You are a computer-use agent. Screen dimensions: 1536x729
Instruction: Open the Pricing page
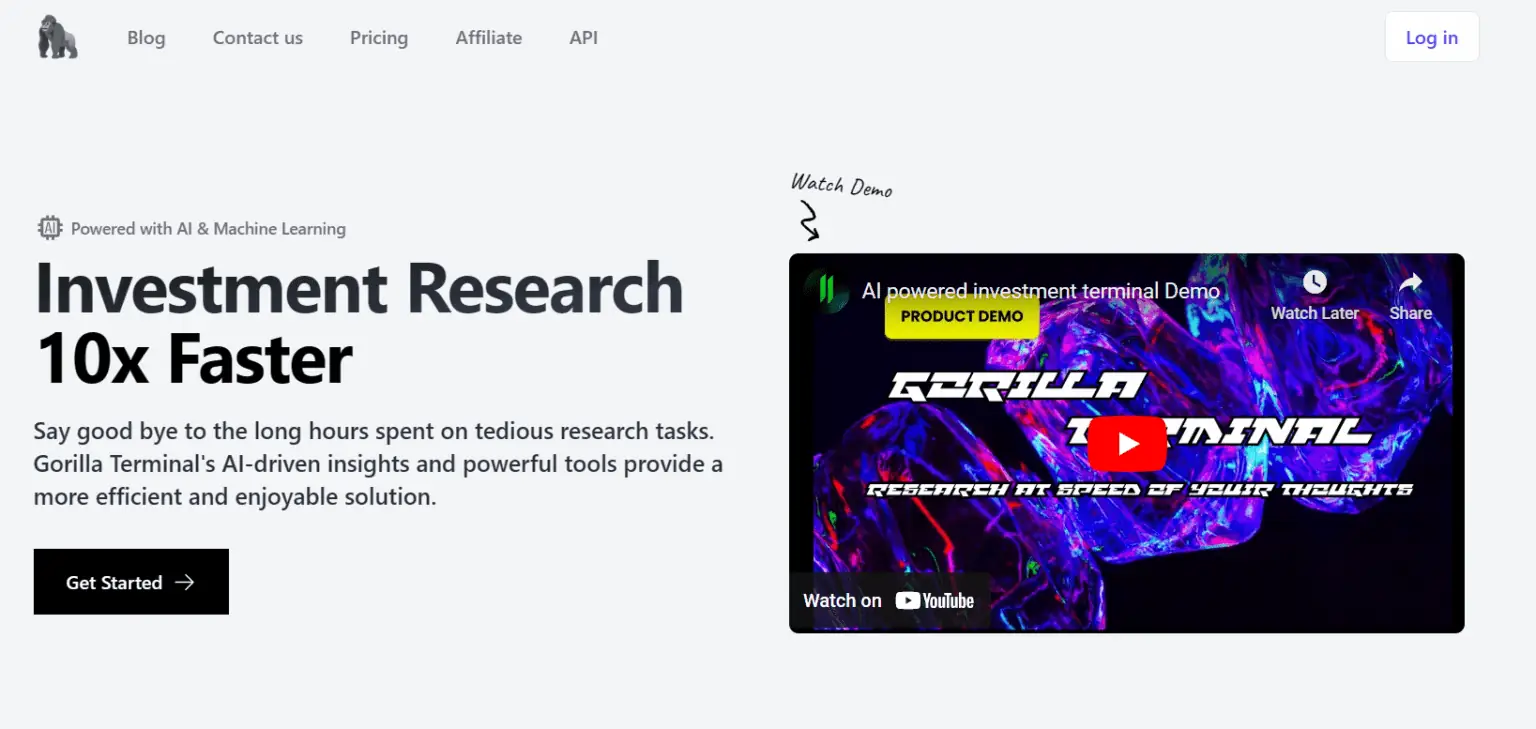(x=379, y=38)
